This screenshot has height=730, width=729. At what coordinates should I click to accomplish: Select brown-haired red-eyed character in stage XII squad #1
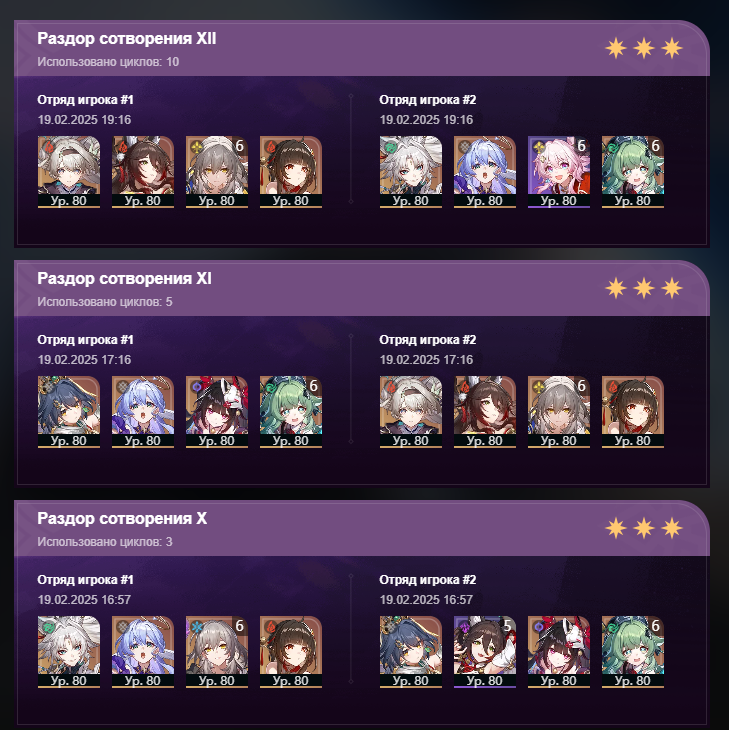(x=290, y=172)
